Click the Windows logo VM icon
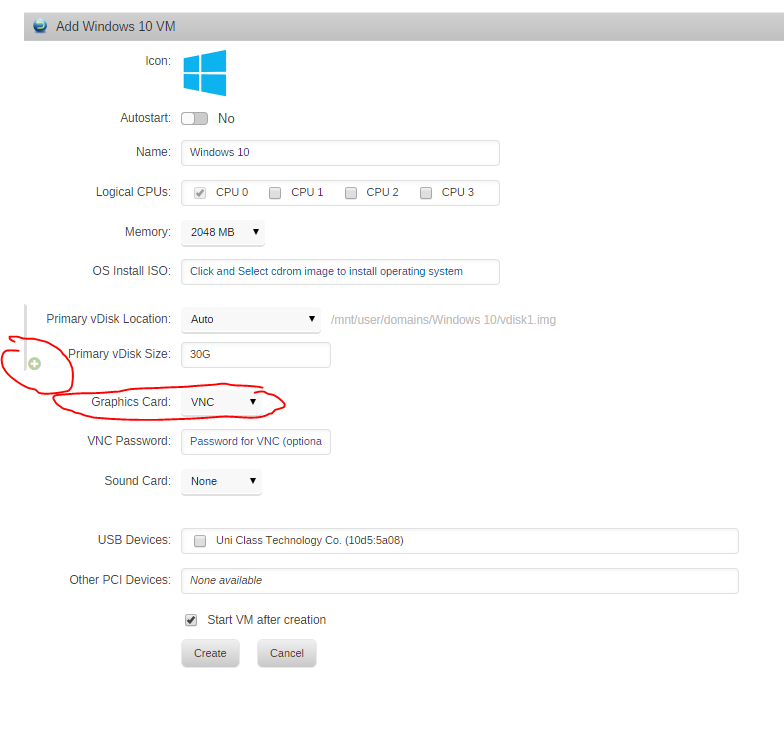784x733 pixels. [204, 73]
